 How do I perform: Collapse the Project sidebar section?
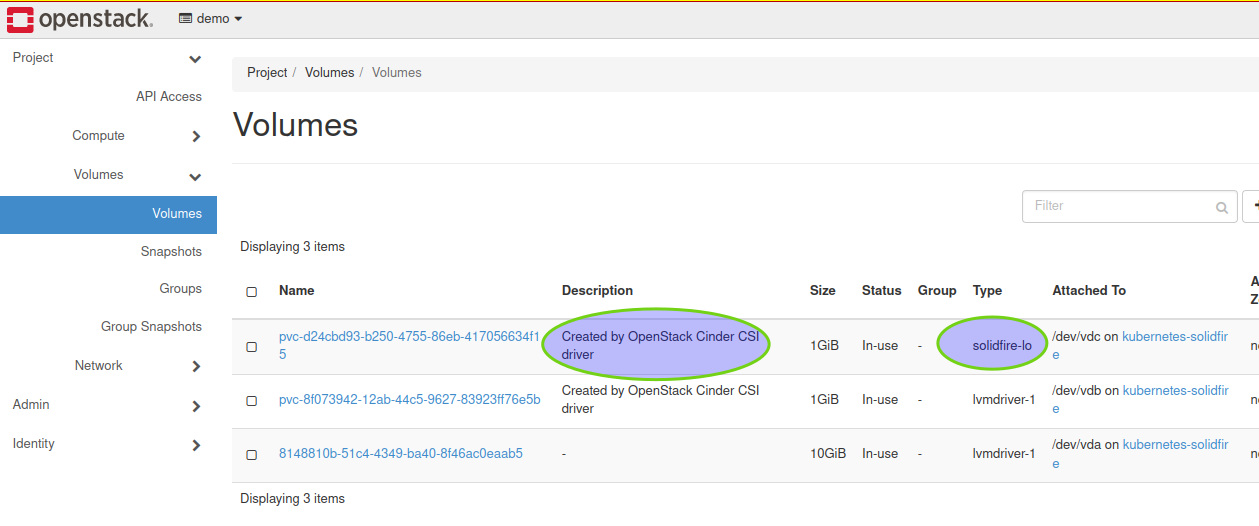point(196,59)
